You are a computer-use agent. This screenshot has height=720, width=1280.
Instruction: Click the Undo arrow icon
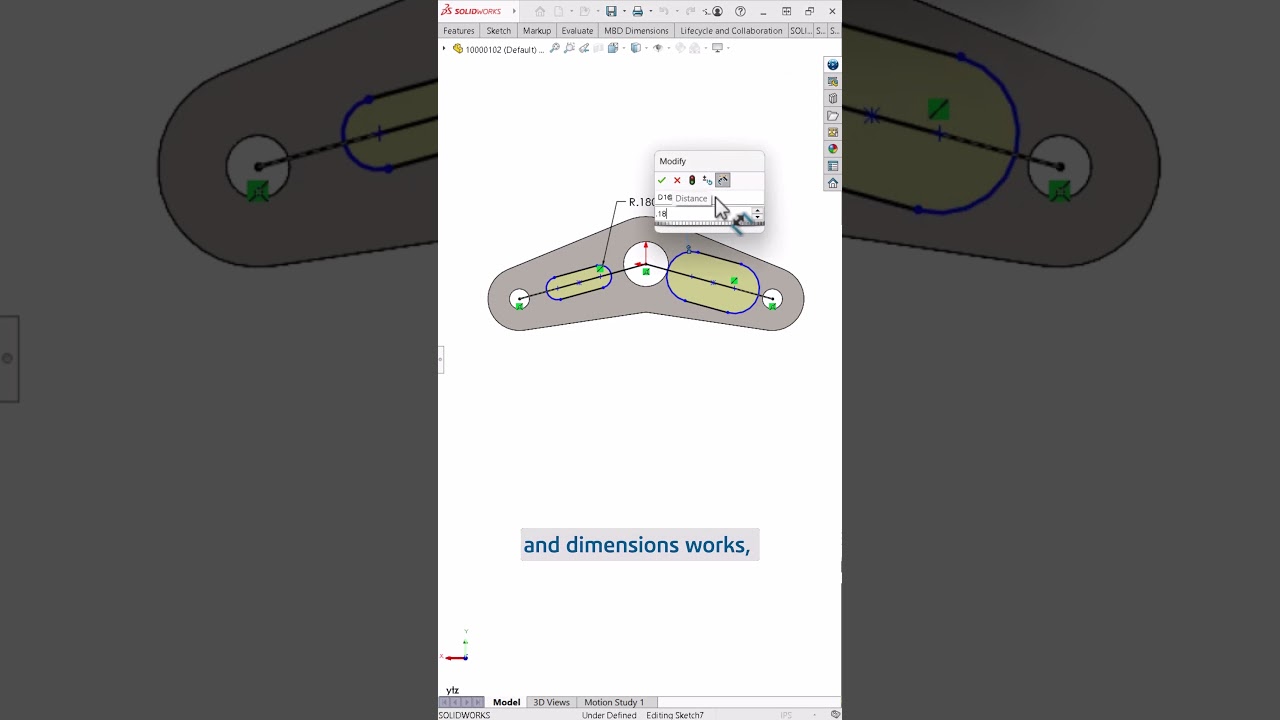pyautogui.click(x=663, y=11)
